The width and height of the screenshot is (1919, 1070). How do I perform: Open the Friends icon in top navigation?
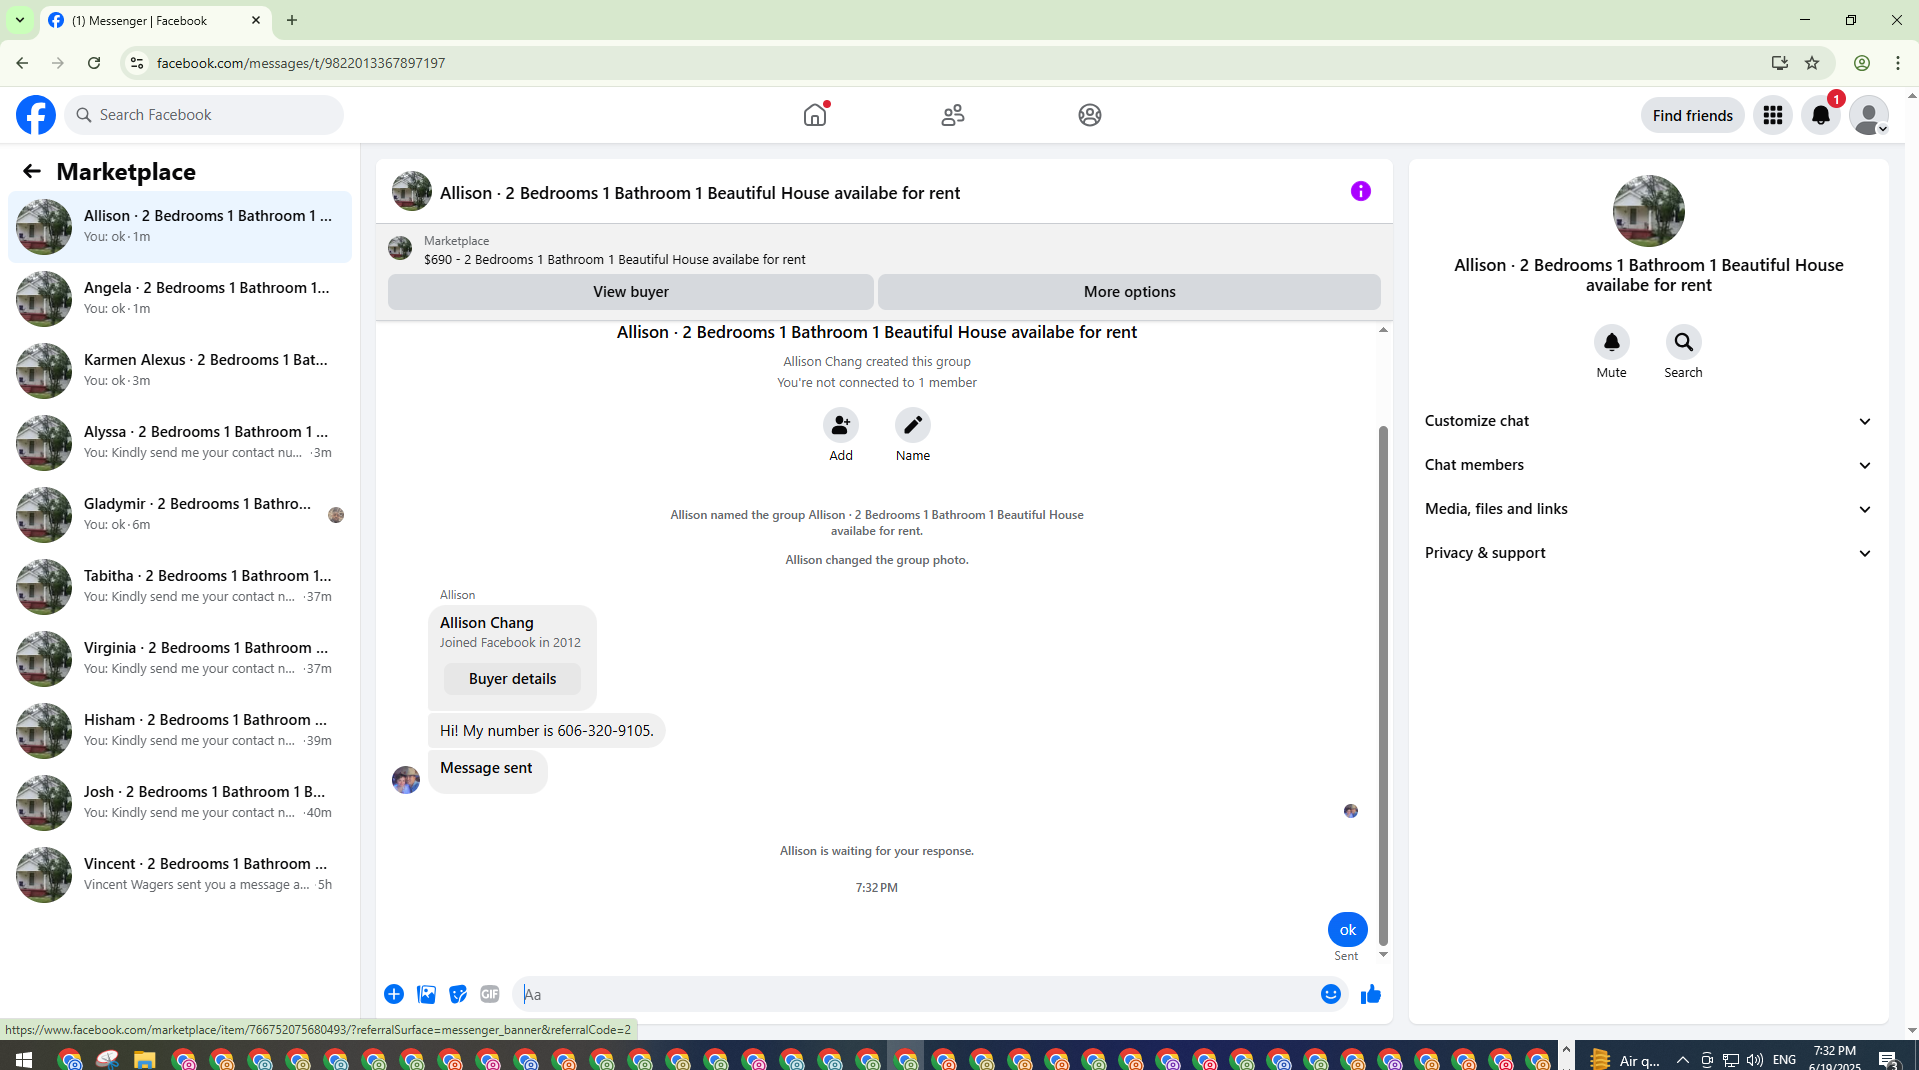[953, 115]
